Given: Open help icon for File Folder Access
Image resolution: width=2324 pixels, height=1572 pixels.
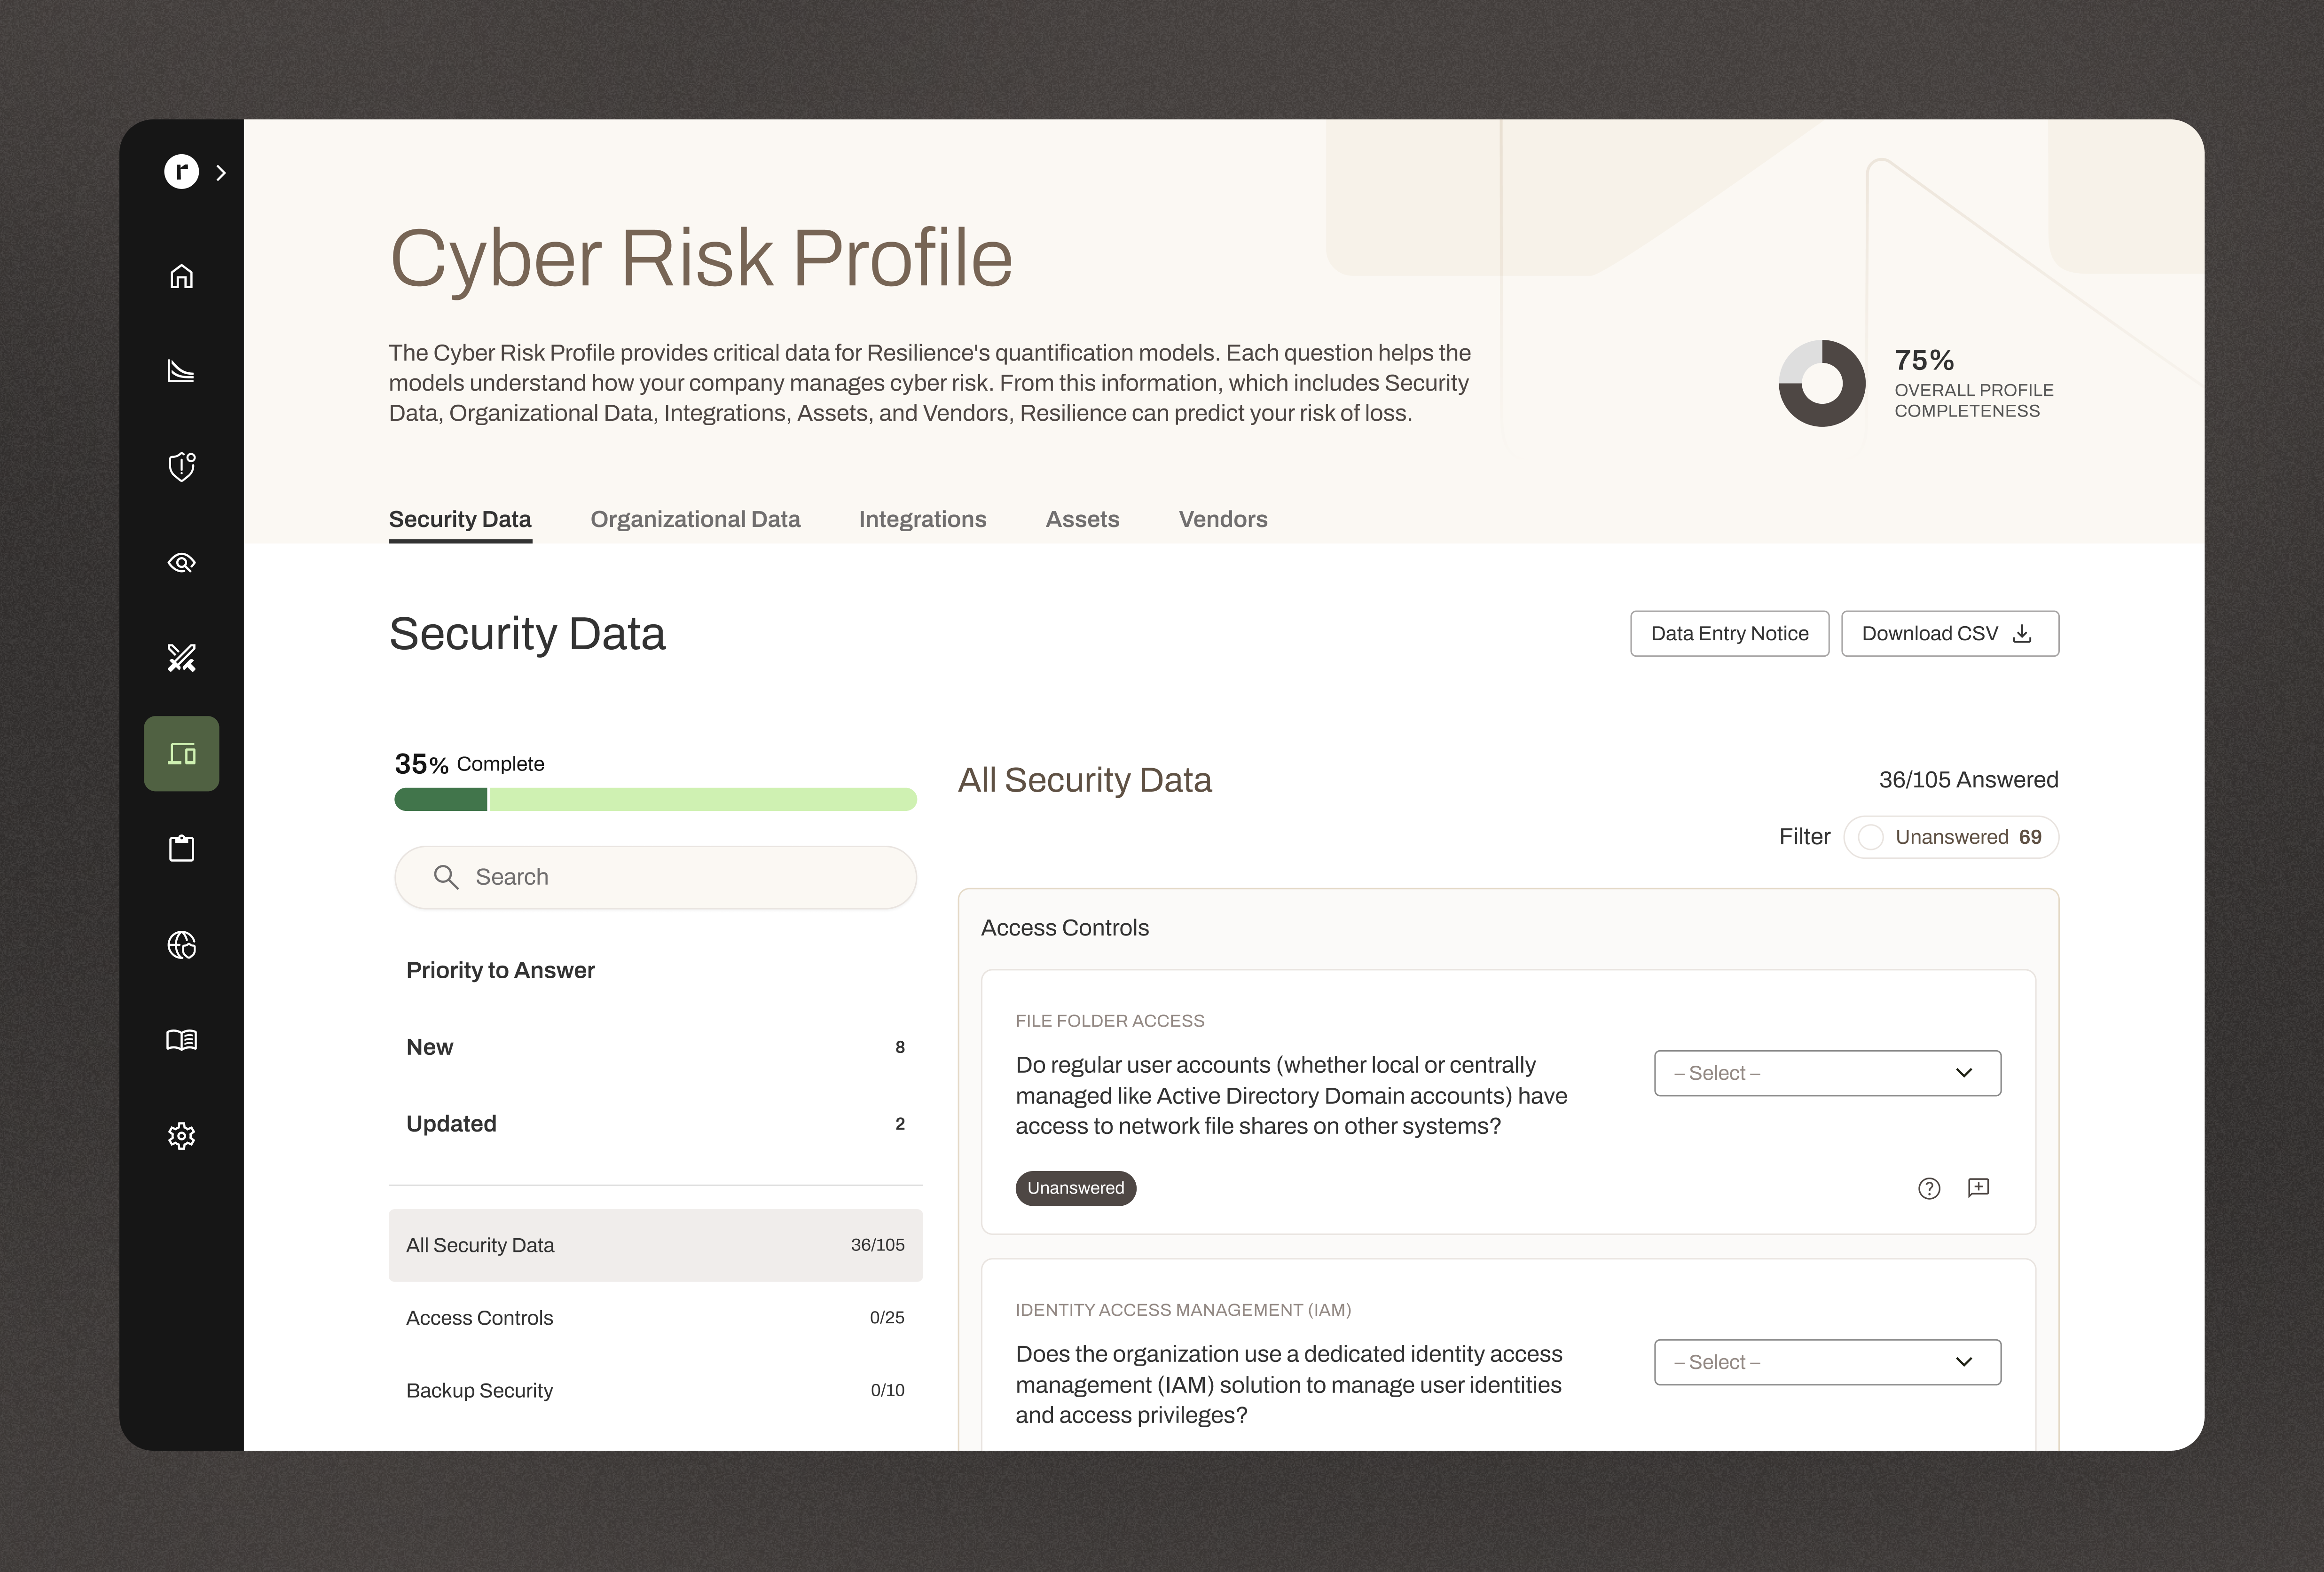Looking at the screenshot, I should tap(1929, 1188).
